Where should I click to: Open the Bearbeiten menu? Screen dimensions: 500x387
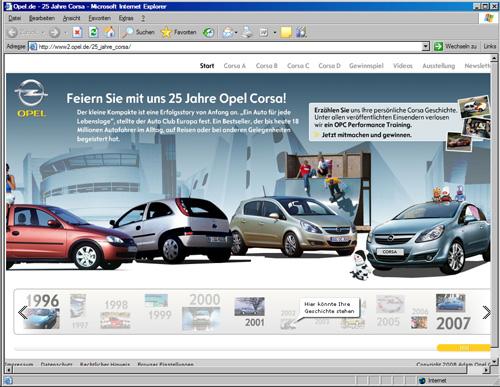pos(42,18)
